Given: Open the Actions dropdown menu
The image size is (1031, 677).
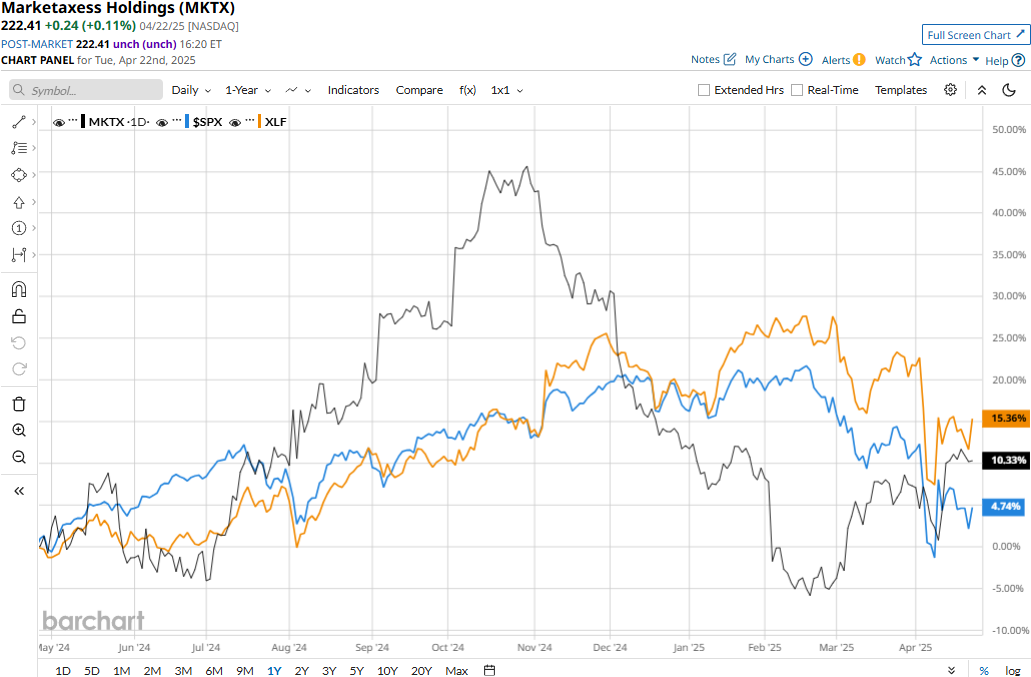Looking at the screenshot, I should [954, 60].
